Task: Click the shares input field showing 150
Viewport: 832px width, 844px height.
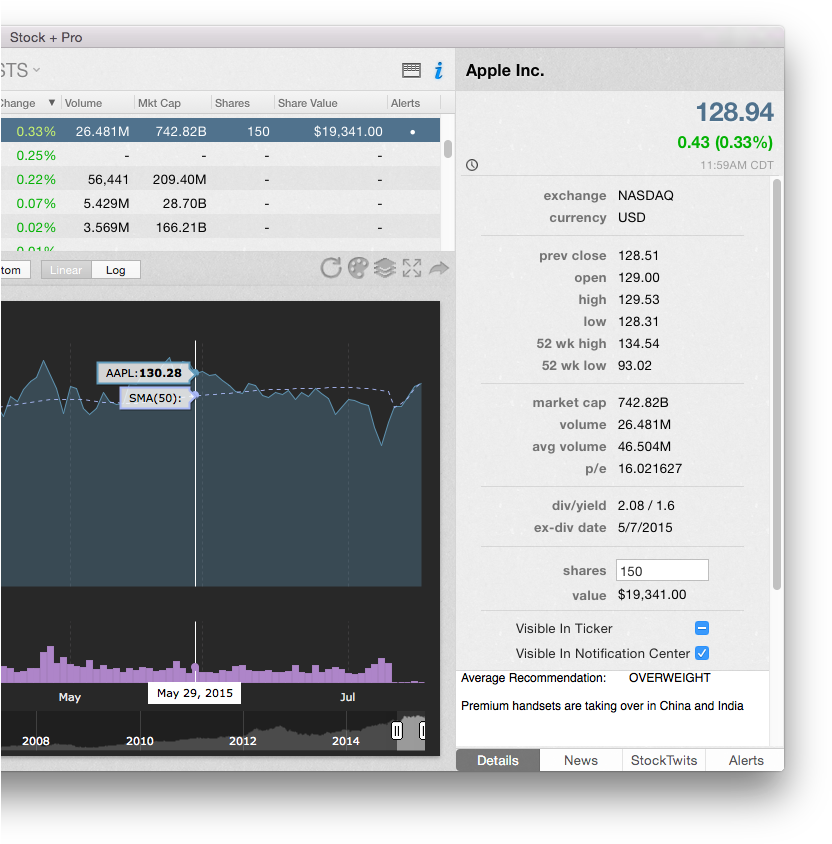Action: [662, 571]
